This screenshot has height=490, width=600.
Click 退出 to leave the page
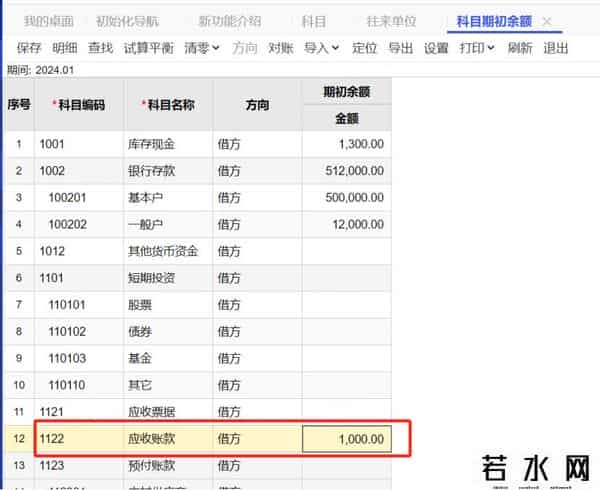click(555, 48)
